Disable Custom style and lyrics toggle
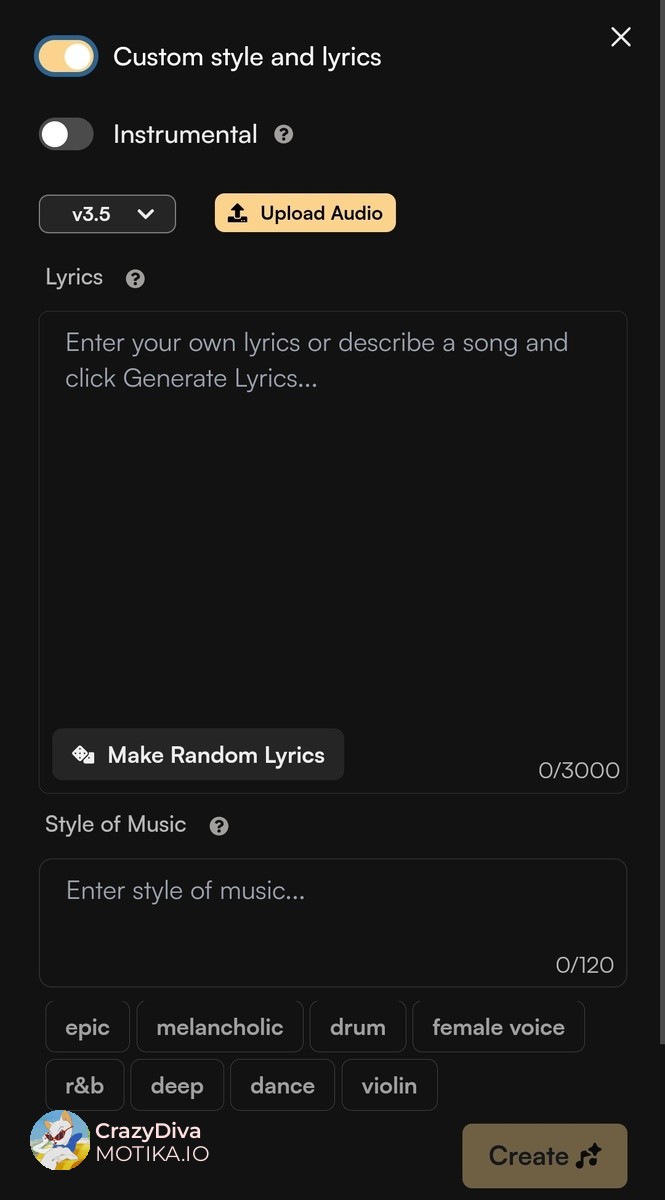The image size is (665, 1200). [66, 57]
